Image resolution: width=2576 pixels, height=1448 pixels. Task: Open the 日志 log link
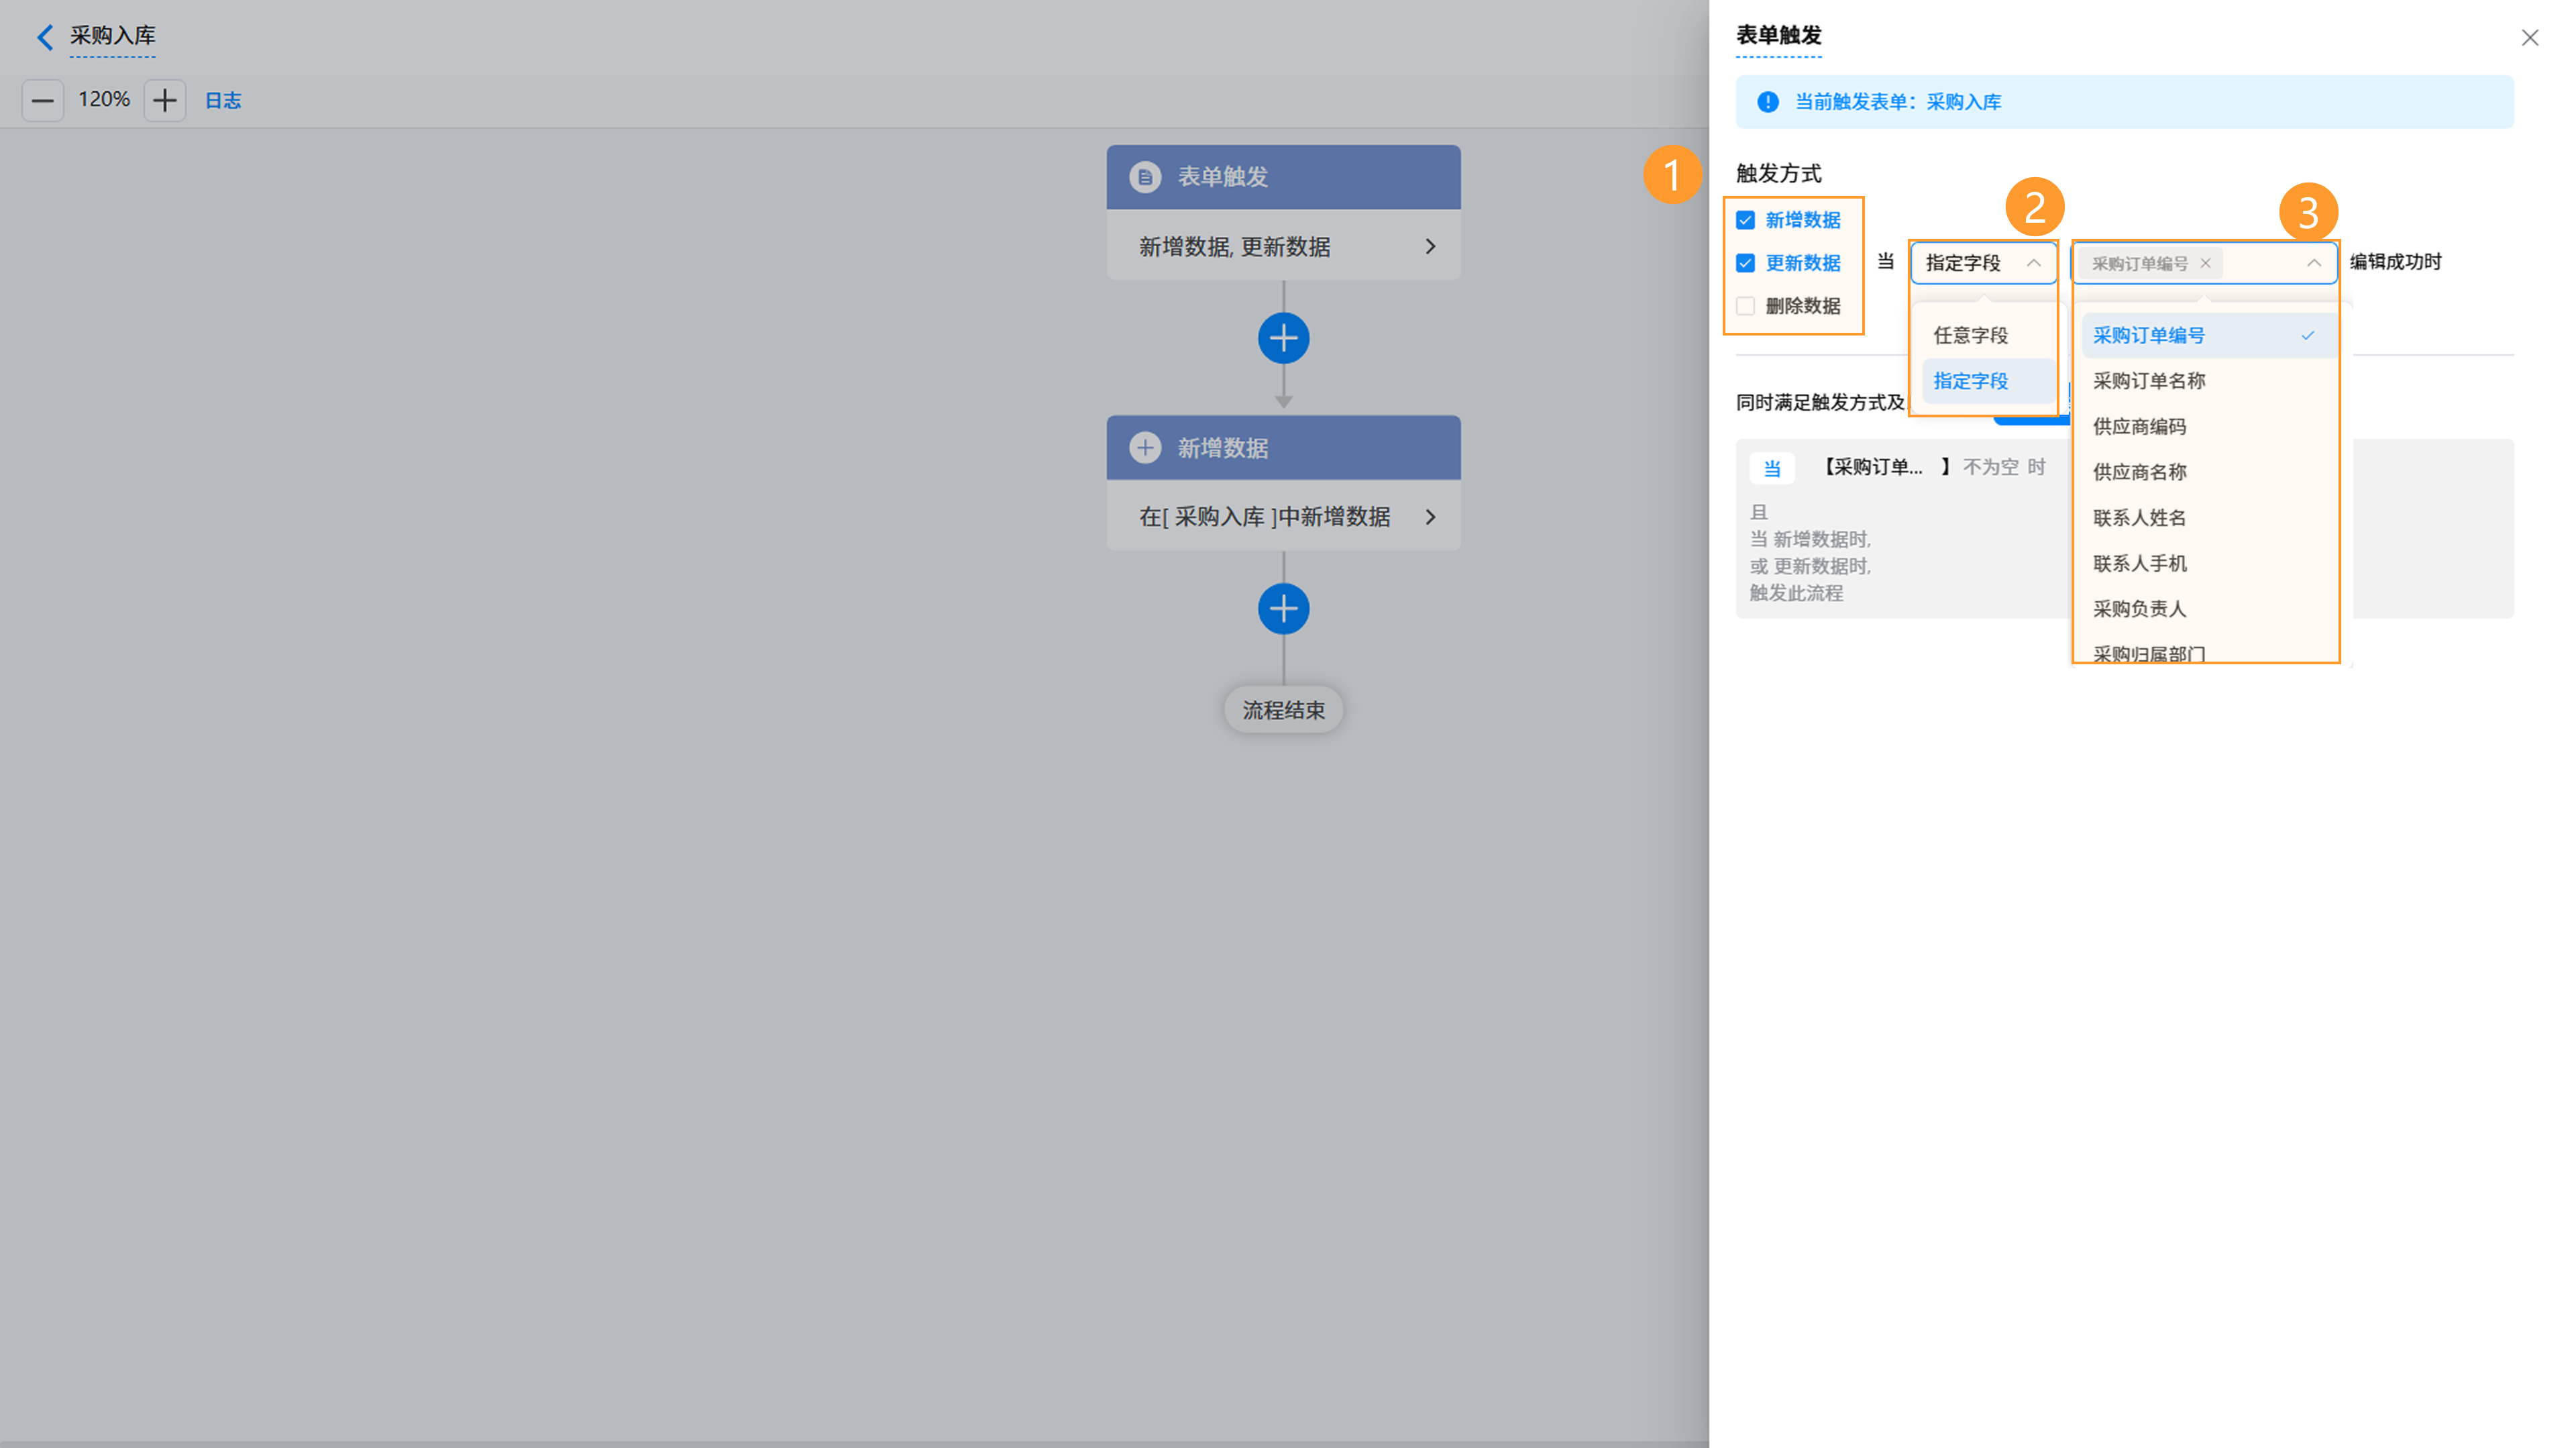[223, 100]
